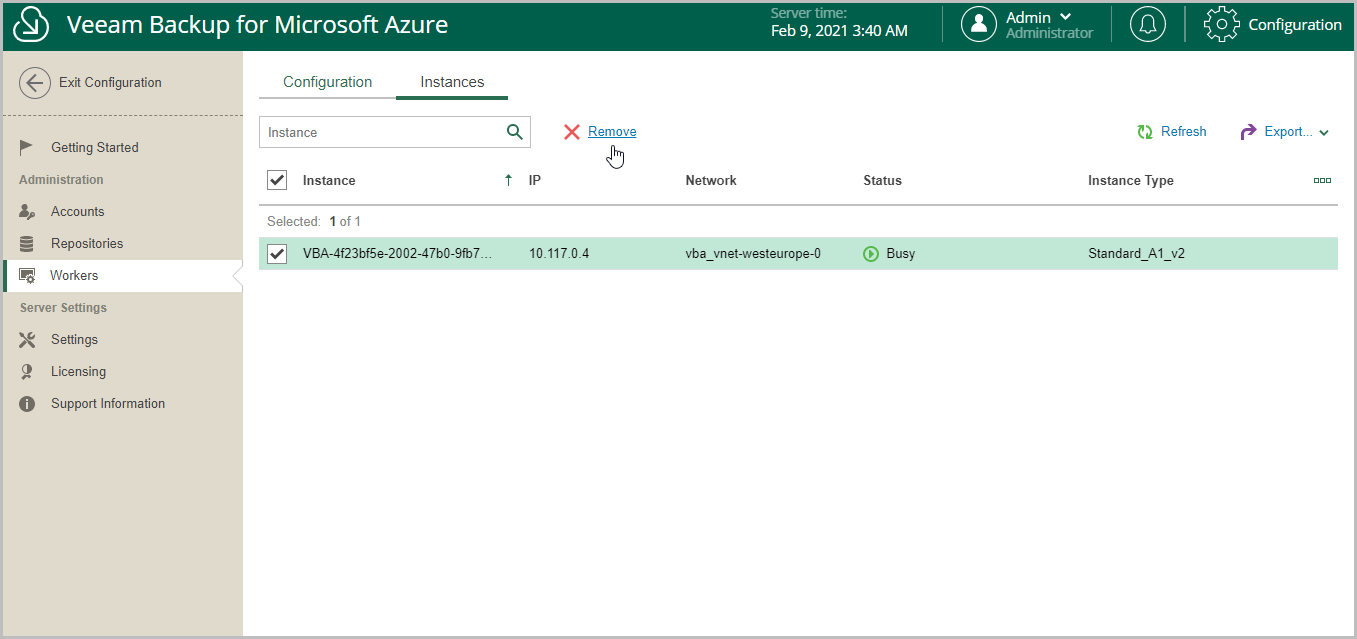Open the Configuration label in header

(x=1295, y=25)
